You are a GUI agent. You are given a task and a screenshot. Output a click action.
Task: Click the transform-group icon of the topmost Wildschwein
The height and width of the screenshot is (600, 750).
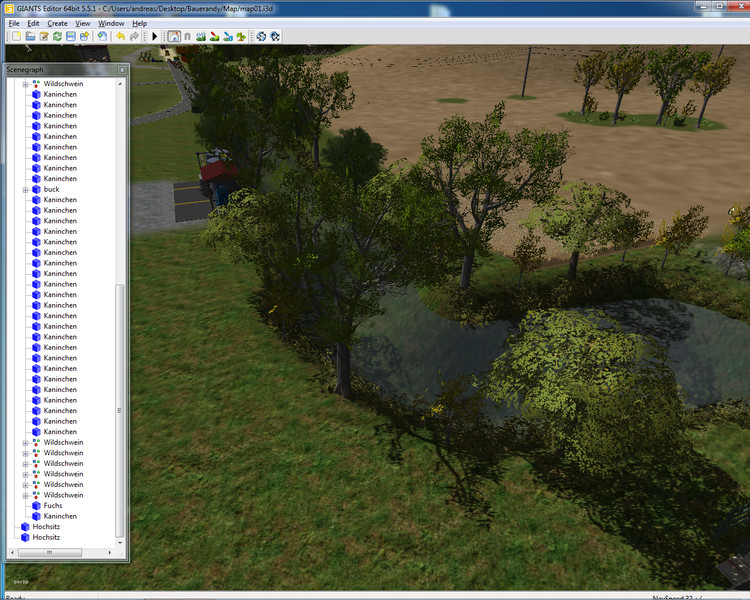pyautogui.click(x=36, y=84)
